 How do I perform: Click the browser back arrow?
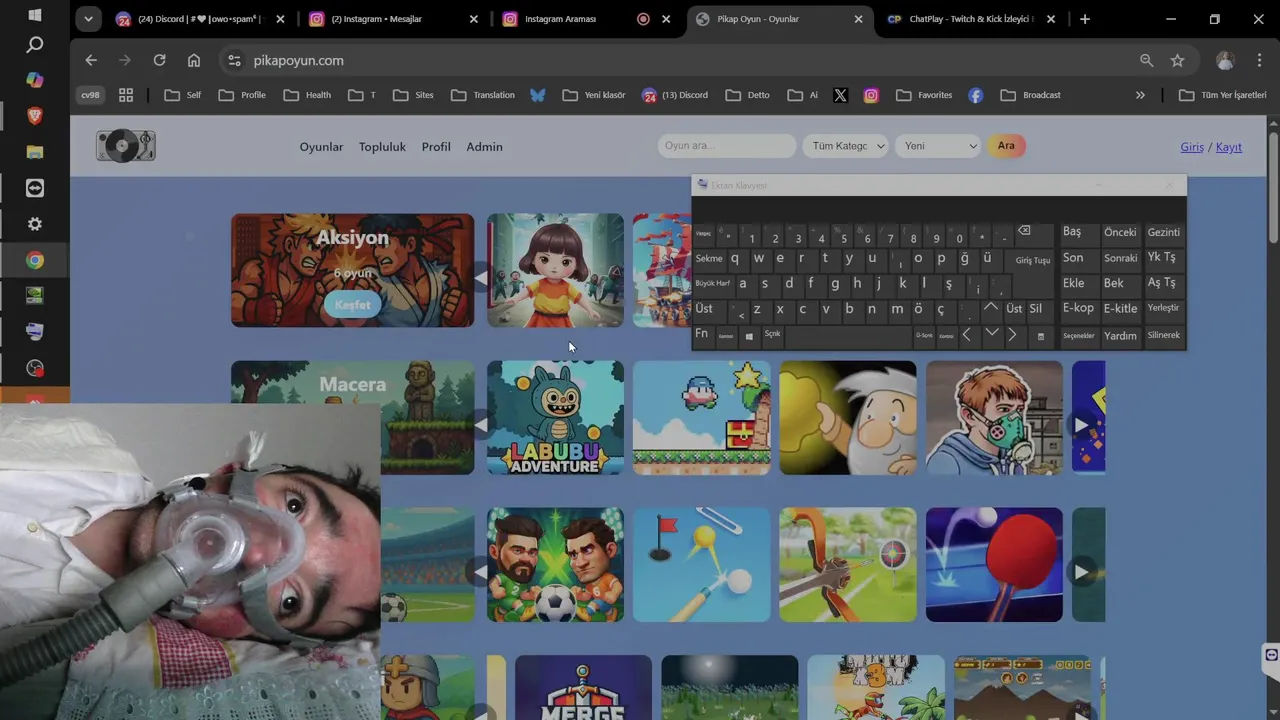point(91,60)
